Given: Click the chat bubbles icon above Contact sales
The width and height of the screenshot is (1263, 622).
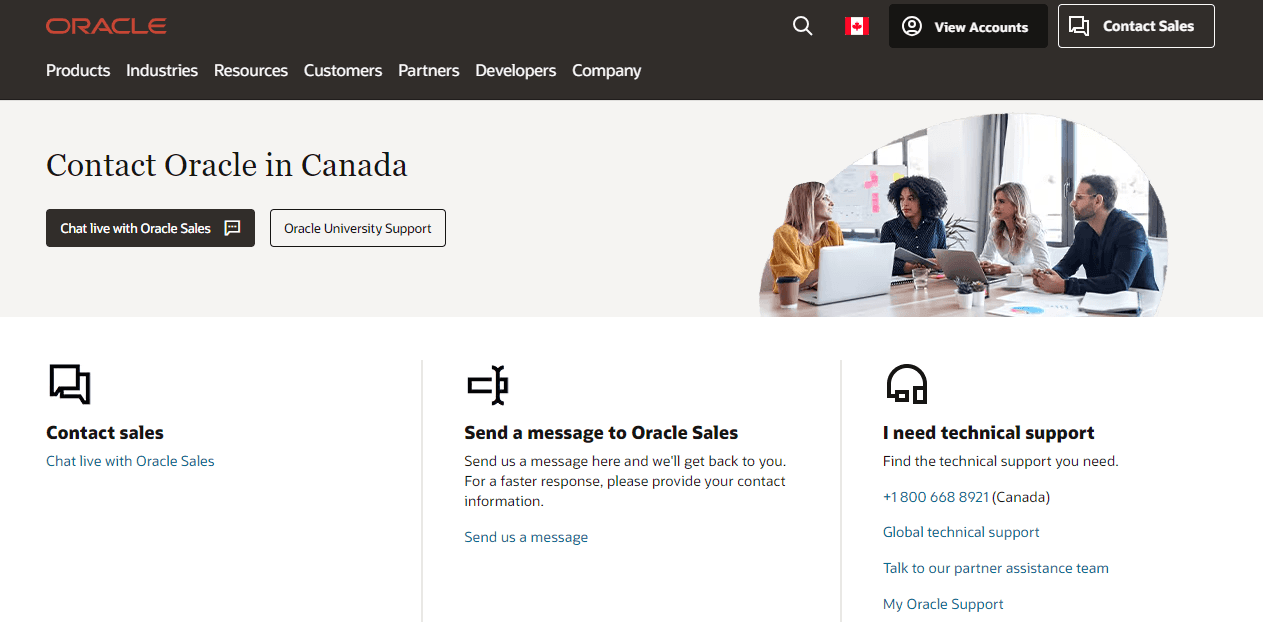Looking at the screenshot, I should (70, 384).
